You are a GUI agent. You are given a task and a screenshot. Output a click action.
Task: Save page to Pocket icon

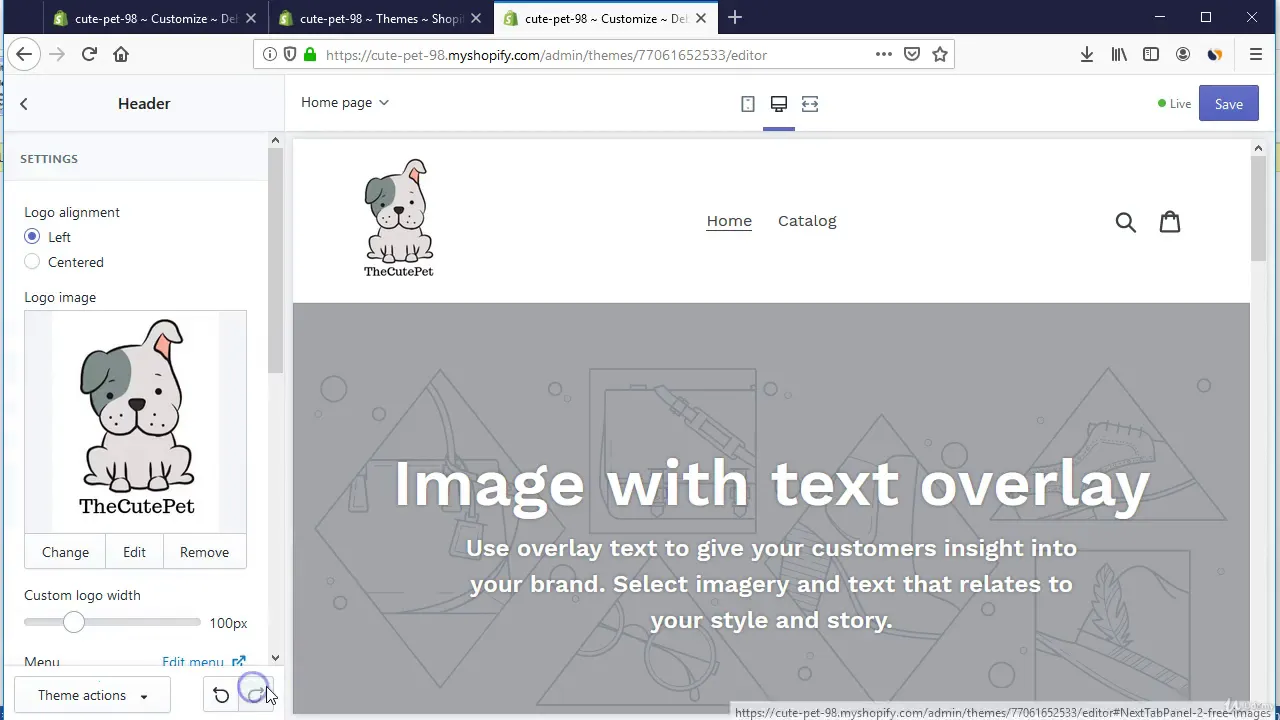pyautogui.click(x=912, y=55)
